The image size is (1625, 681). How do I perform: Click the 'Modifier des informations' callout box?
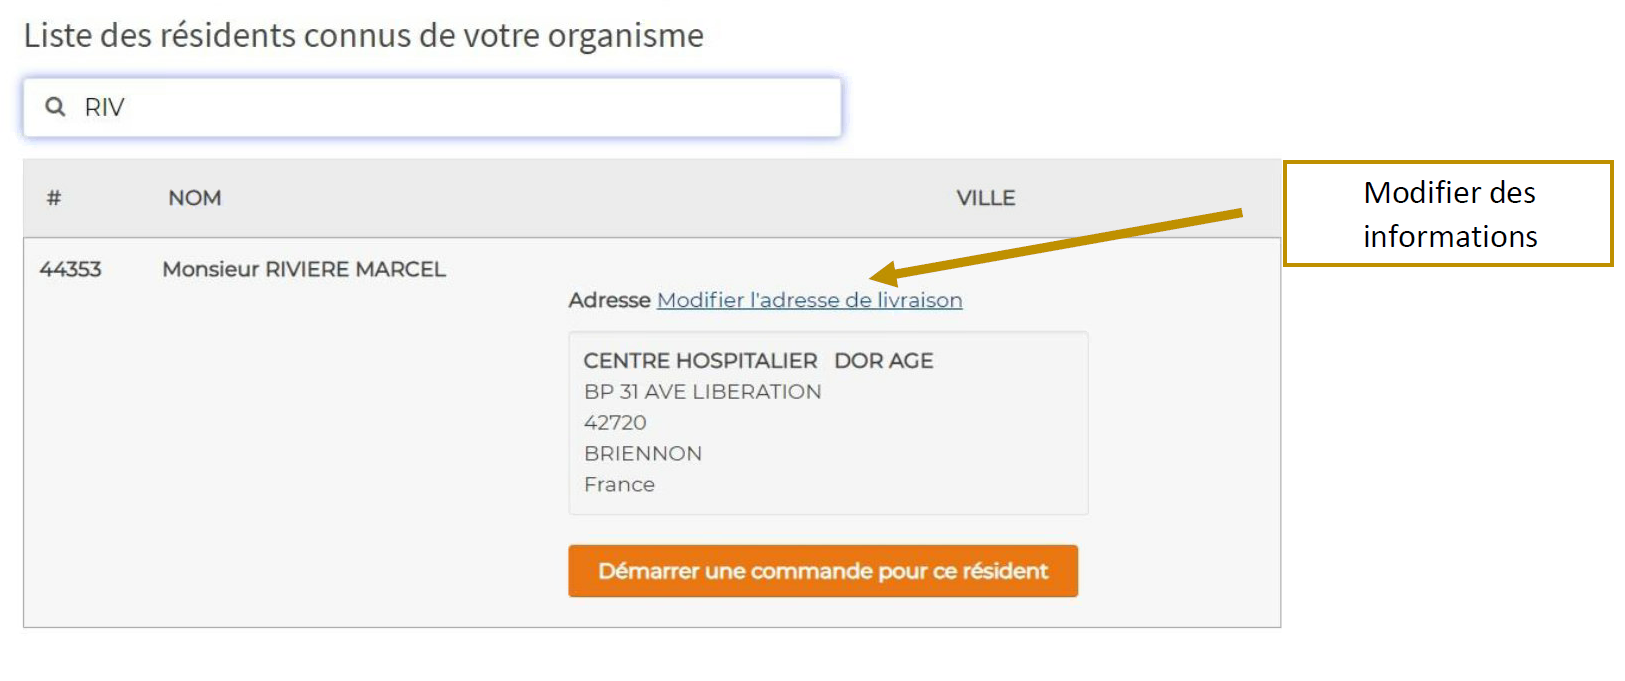click(x=1448, y=214)
